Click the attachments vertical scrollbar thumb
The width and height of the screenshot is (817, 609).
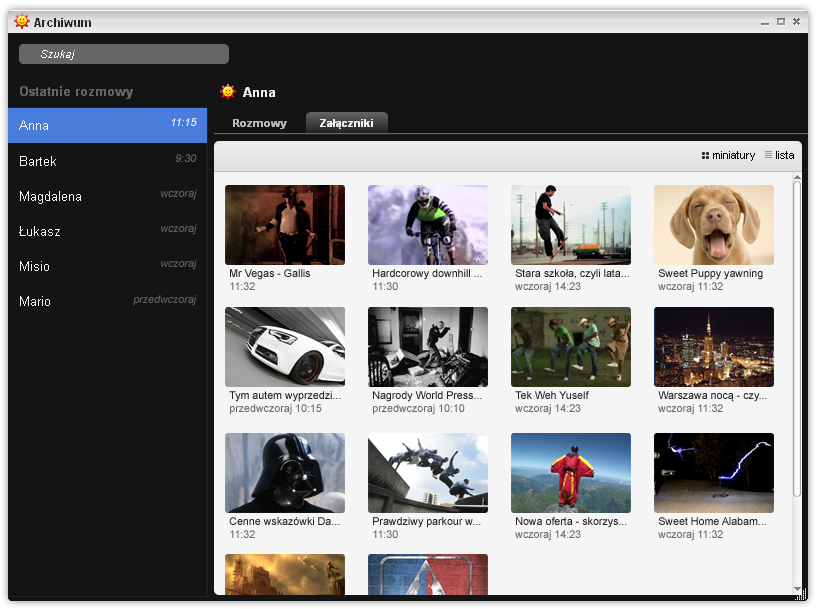pyautogui.click(x=797, y=339)
